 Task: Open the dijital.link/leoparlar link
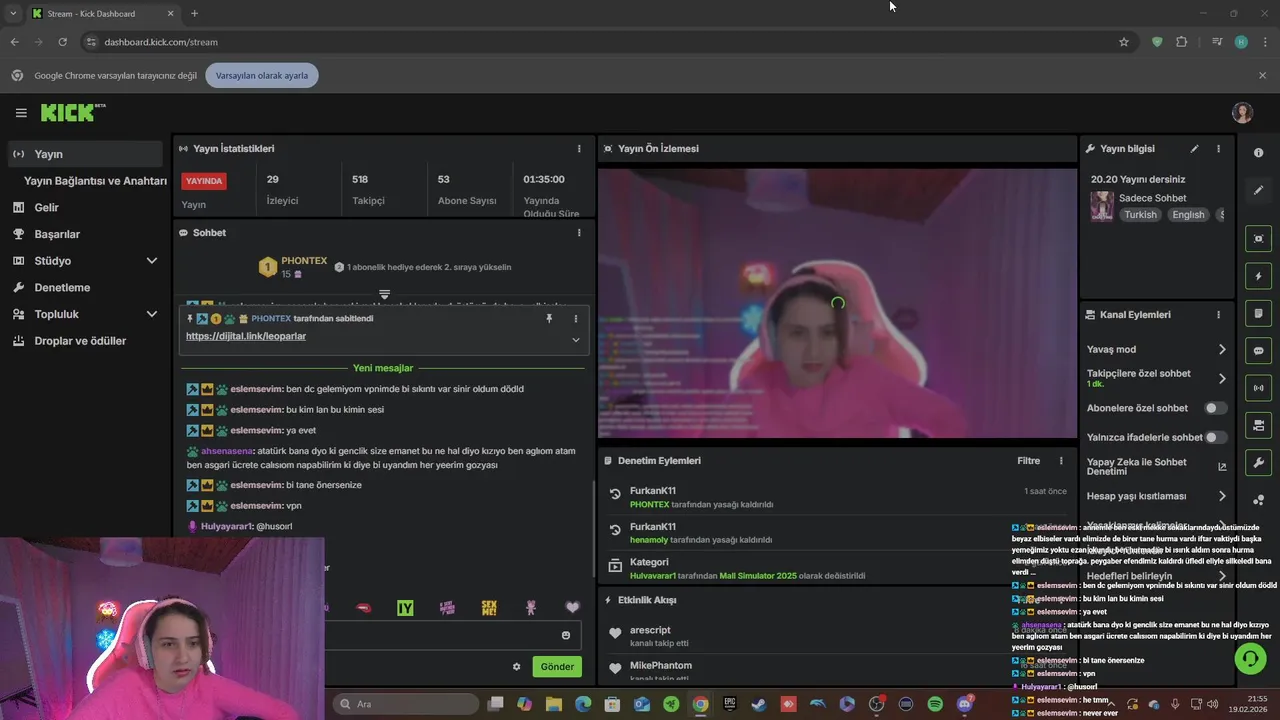point(246,336)
